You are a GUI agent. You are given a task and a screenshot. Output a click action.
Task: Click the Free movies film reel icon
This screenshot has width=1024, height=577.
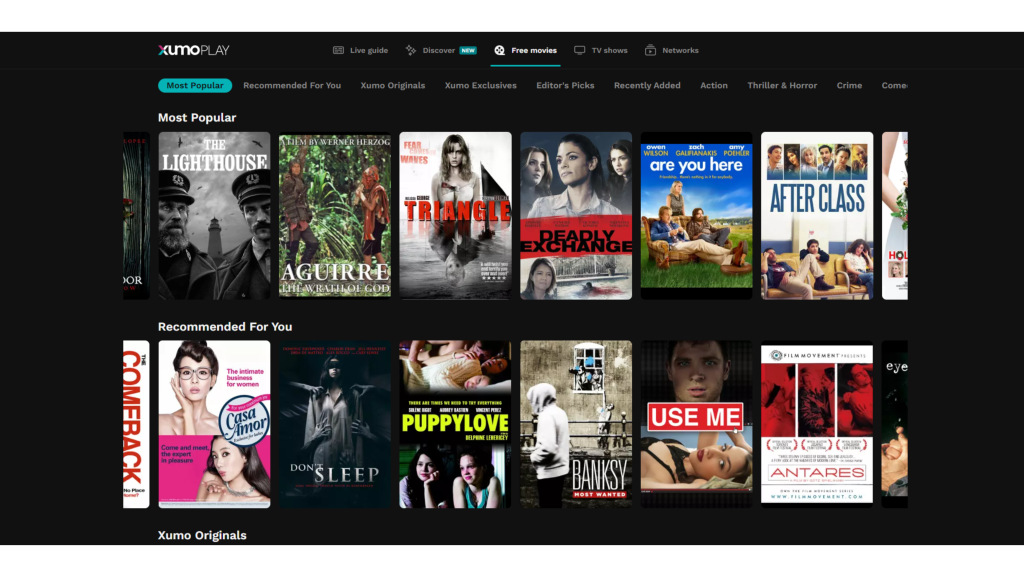point(499,50)
